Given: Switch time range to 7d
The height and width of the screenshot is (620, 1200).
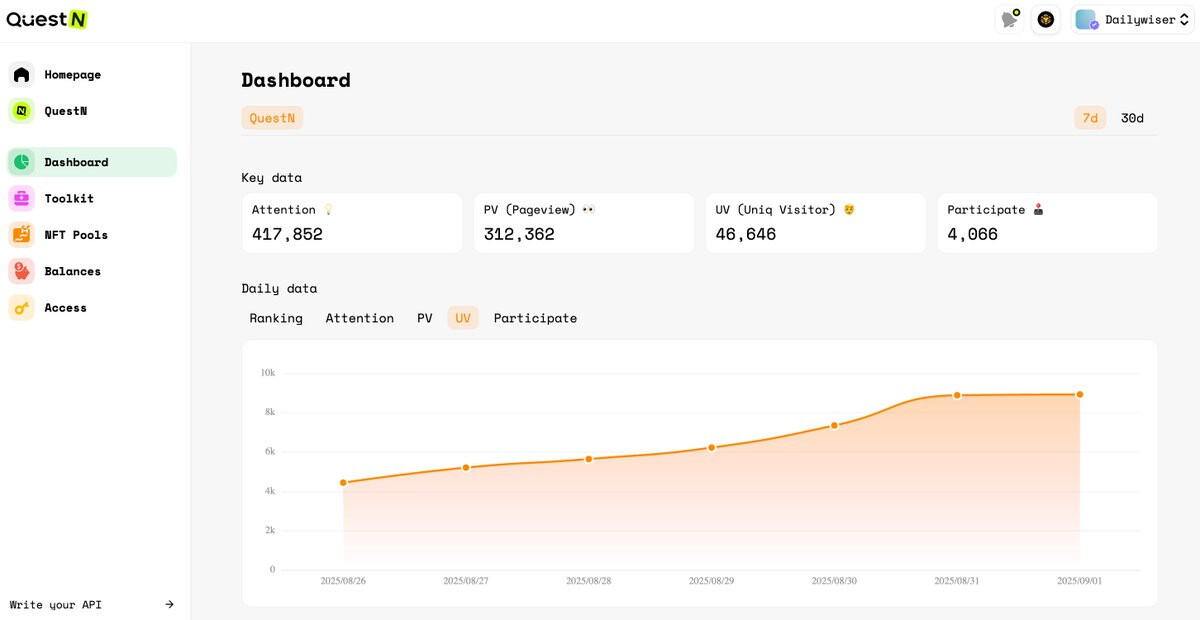Looking at the screenshot, I should [1090, 118].
